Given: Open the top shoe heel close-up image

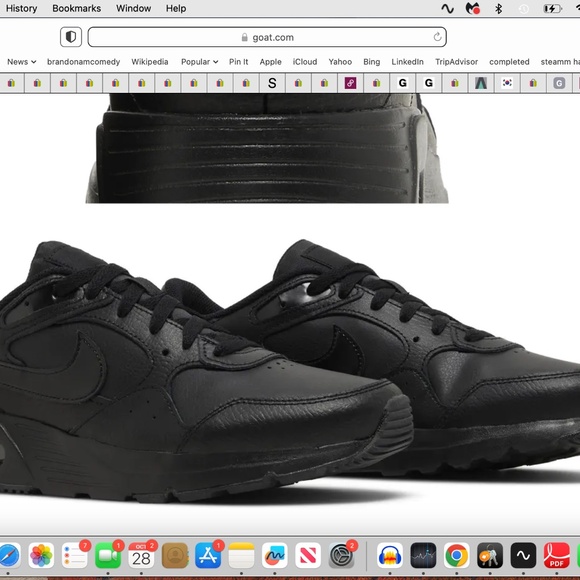Looking at the screenshot, I should coord(267,148).
